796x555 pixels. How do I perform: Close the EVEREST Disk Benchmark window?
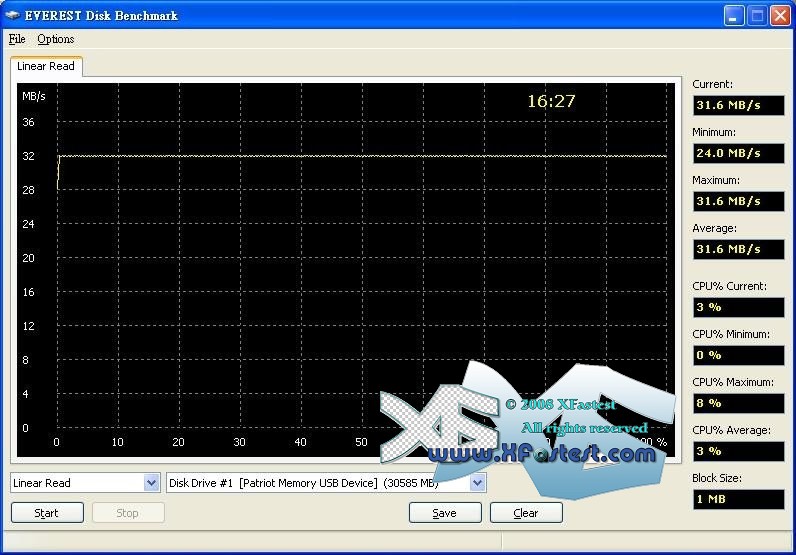click(x=780, y=15)
